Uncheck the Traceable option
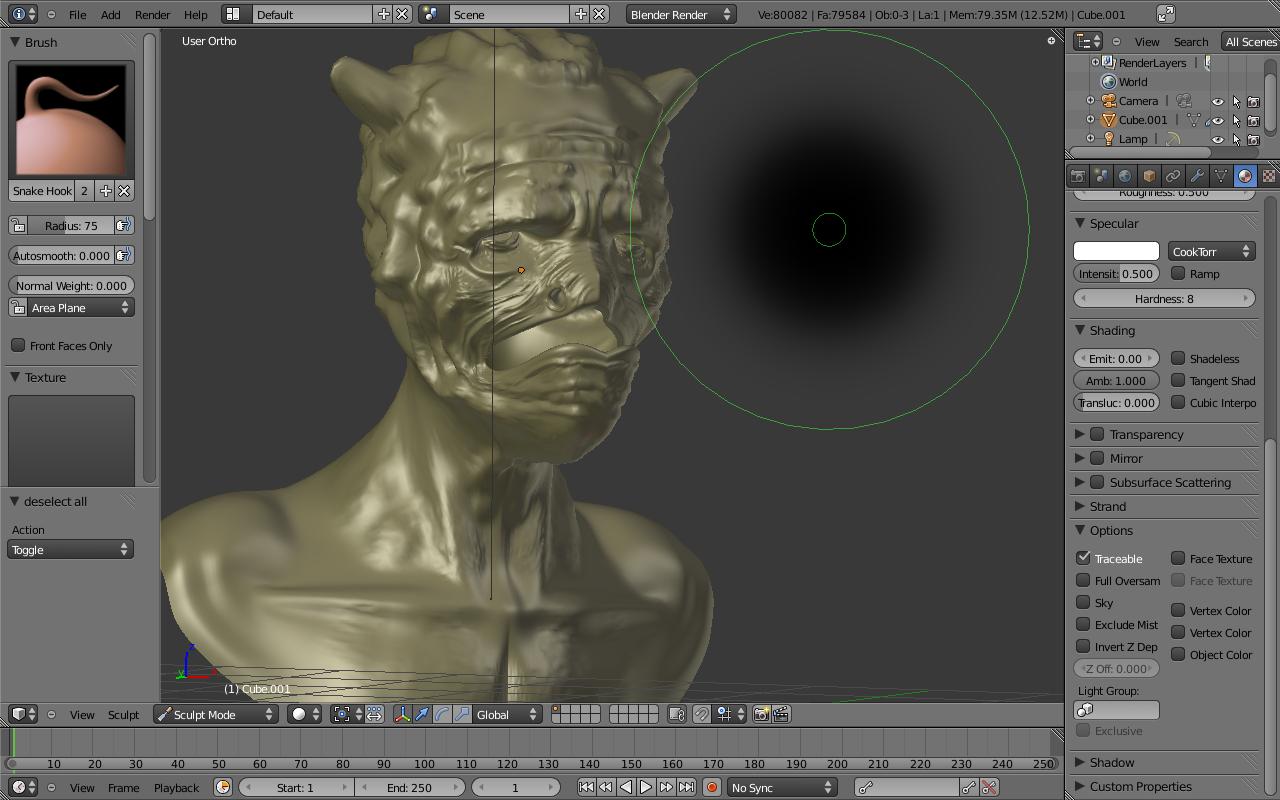The height and width of the screenshot is (800, 1280). (x=1083, y=558)
